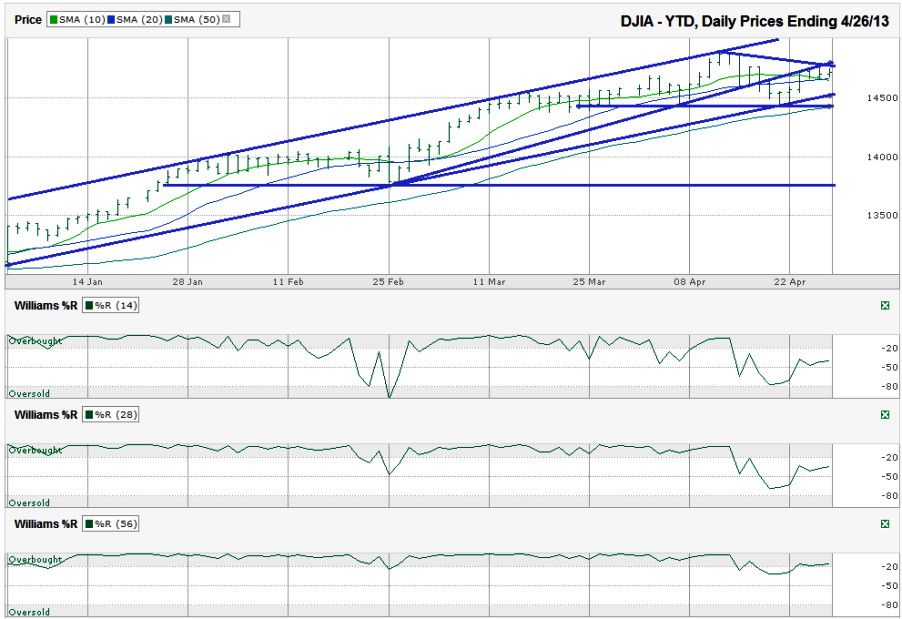Click the -20 scale value in %R (28) panel
Image resolution: width=902 pixels, height=619 pixels.
point(889,457)
